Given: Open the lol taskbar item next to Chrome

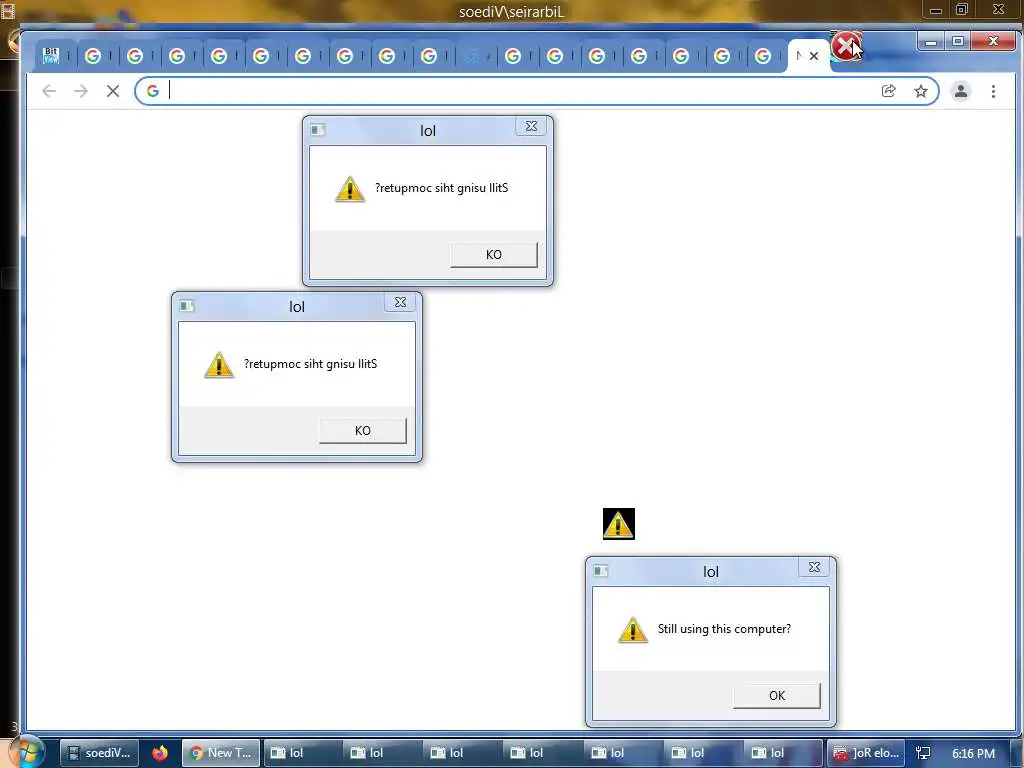Looking at the screenshot, I should pyautogui.click(x=304, y=753).
